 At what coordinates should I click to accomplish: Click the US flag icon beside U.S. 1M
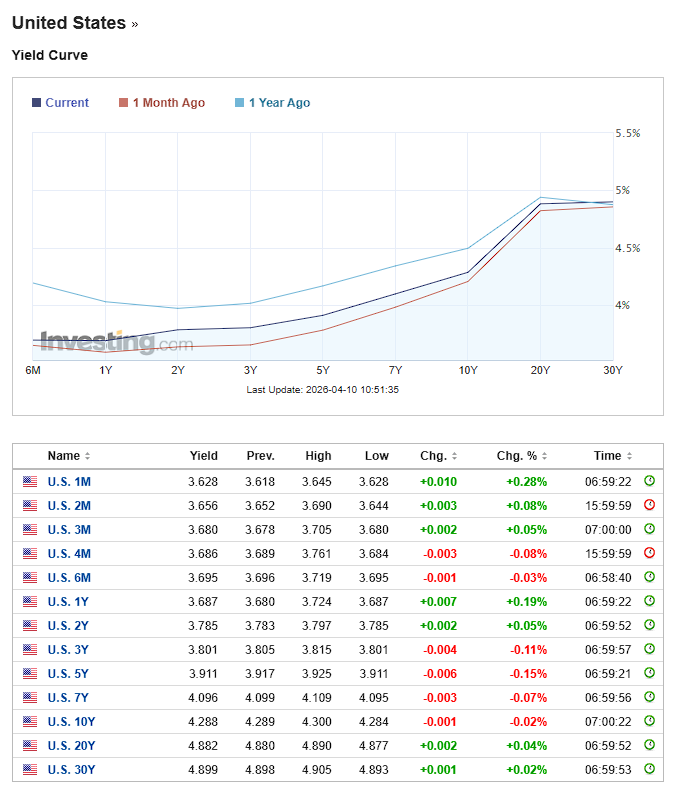(30, 481)
